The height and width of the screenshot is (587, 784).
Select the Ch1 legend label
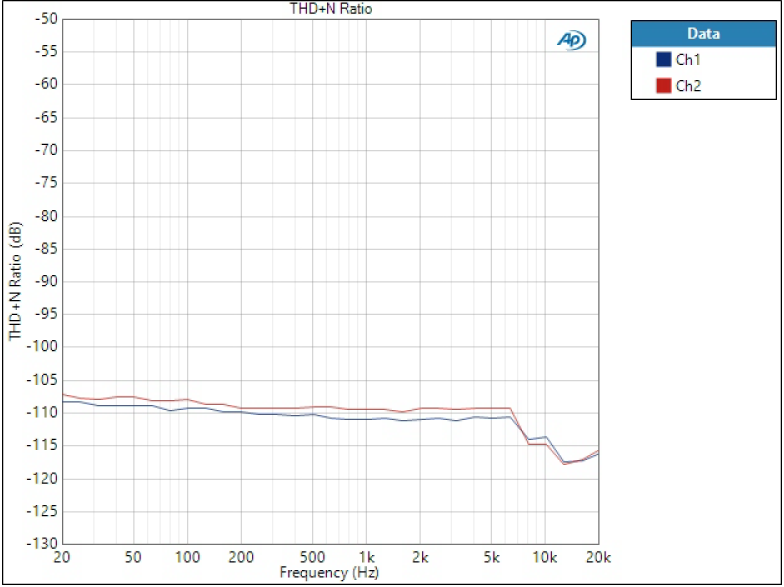[688, 60]
